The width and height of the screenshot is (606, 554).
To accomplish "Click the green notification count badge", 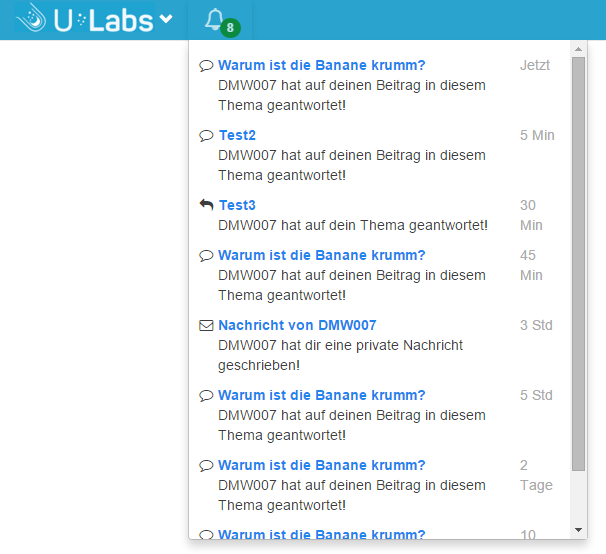I will pyautogui.click(x=231, y=28).
